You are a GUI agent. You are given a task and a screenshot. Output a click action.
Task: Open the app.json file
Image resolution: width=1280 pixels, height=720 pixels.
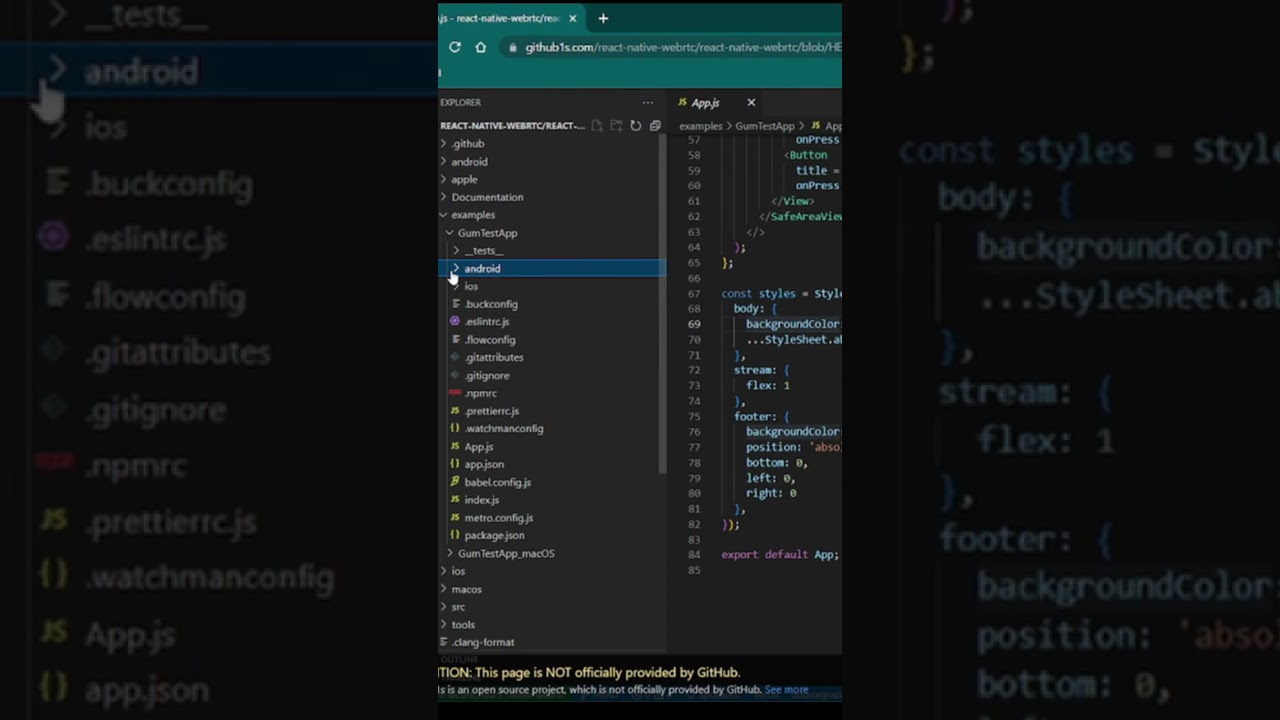(x=552, y=464)
